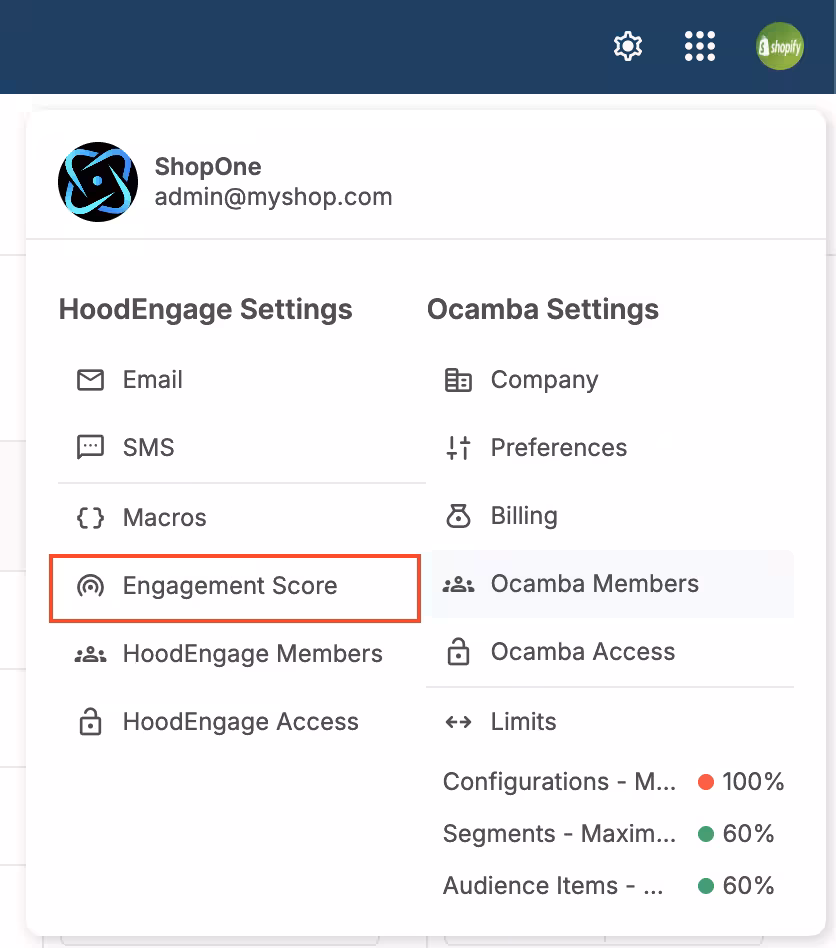Screen dimensions: 836x948
Task: Click the SMS chat bubble icon
Action: click(91, 447)
